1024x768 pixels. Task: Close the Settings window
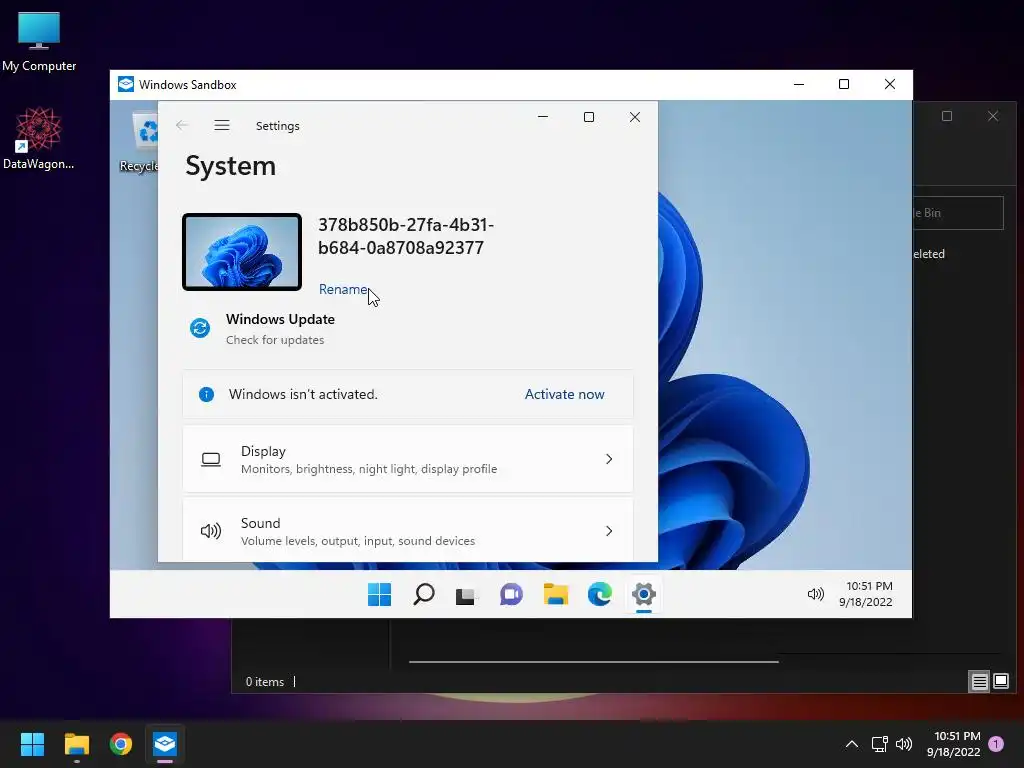(635, 117)
